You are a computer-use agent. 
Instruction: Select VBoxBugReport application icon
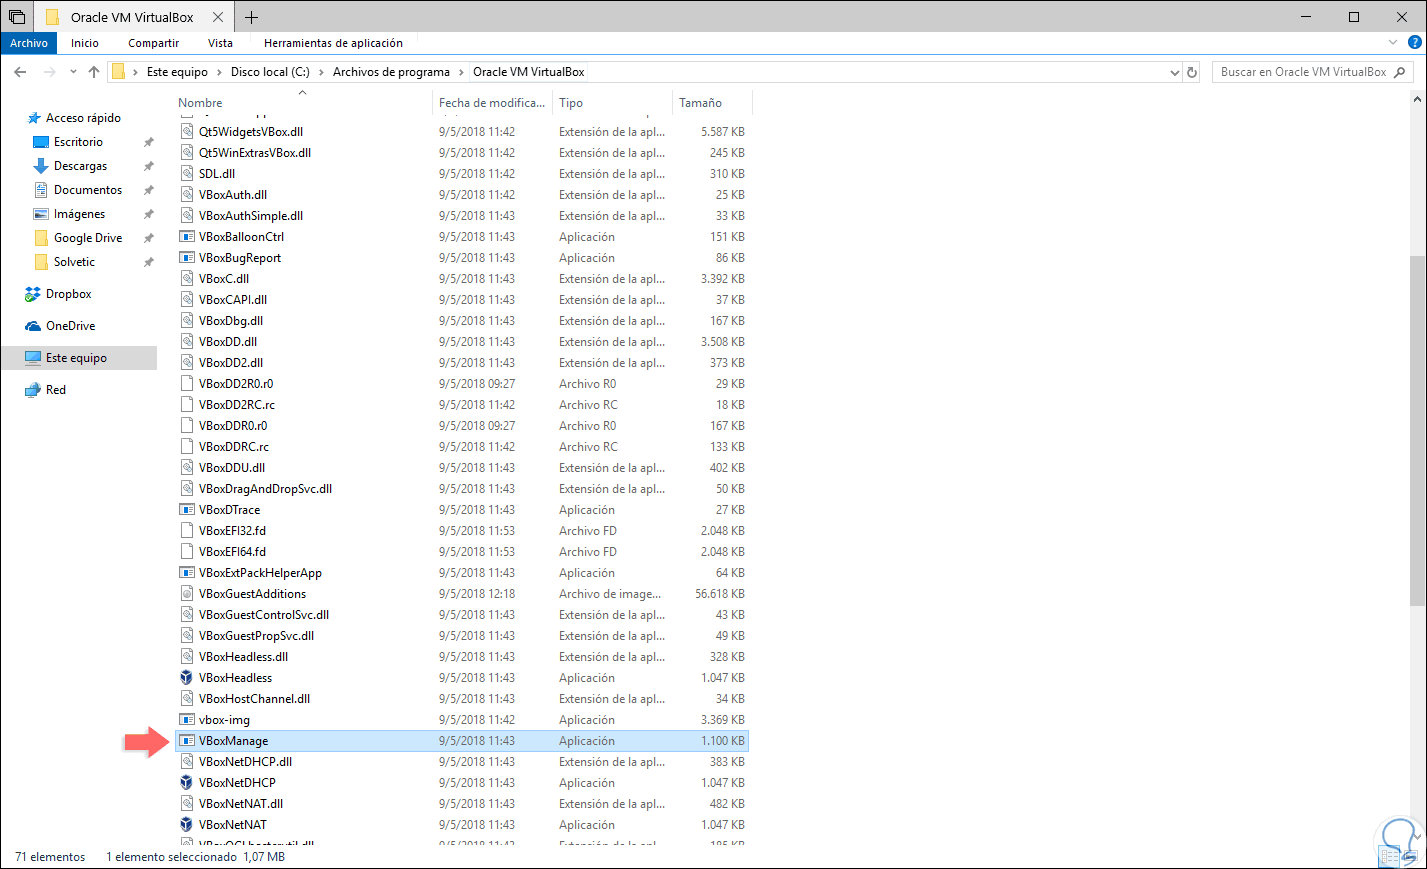click(x=186, y=258)
